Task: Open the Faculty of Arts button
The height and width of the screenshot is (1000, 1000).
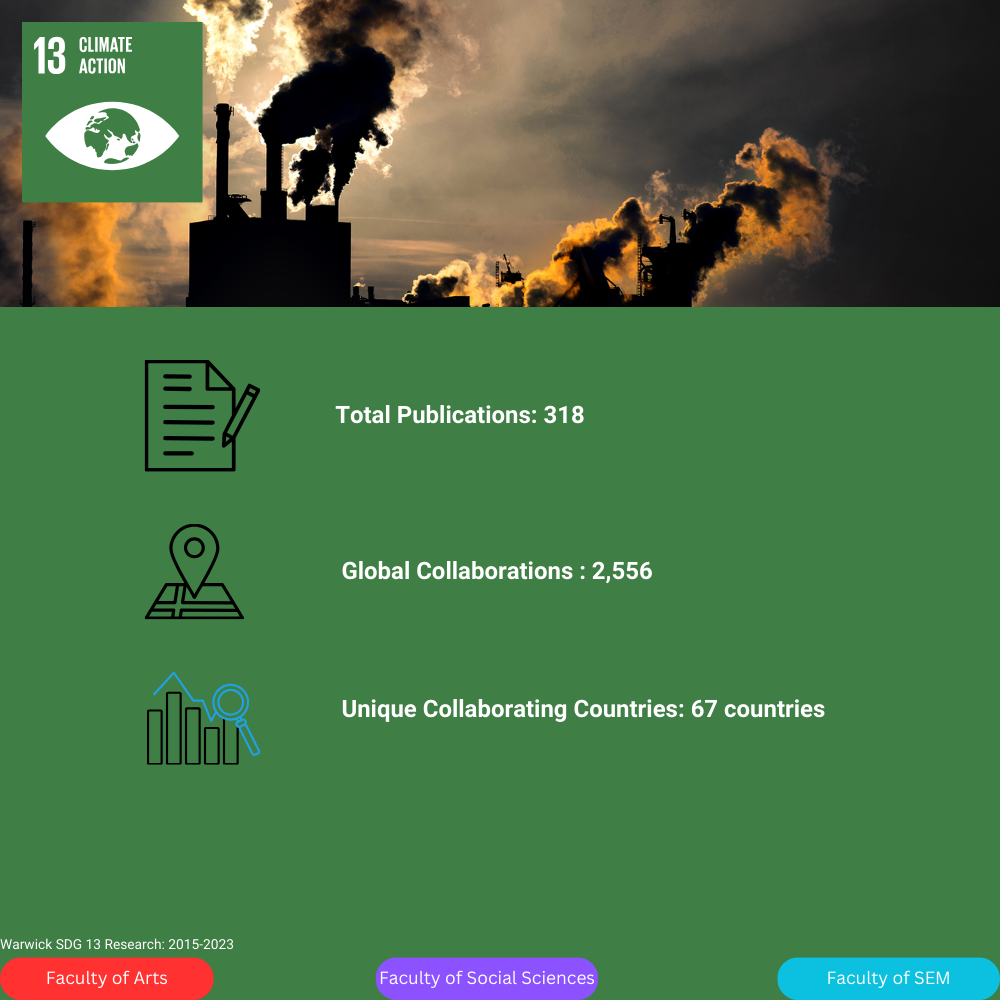Action: (107, 978)
